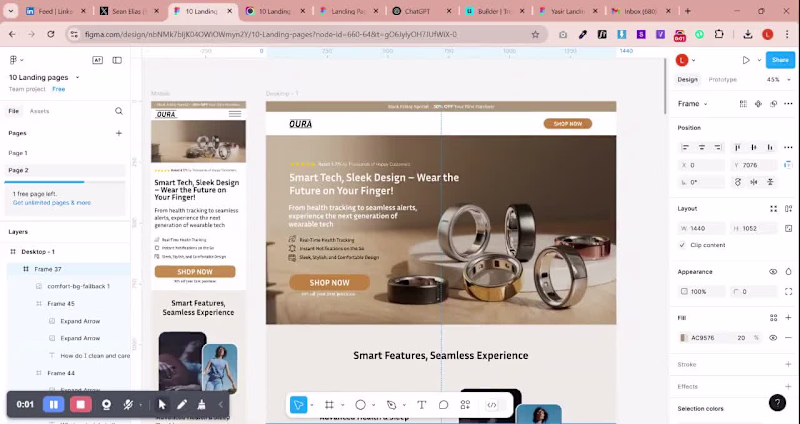
Task: Open Frame tool options dropdown arrow
Action: click(x=342, y=405)
